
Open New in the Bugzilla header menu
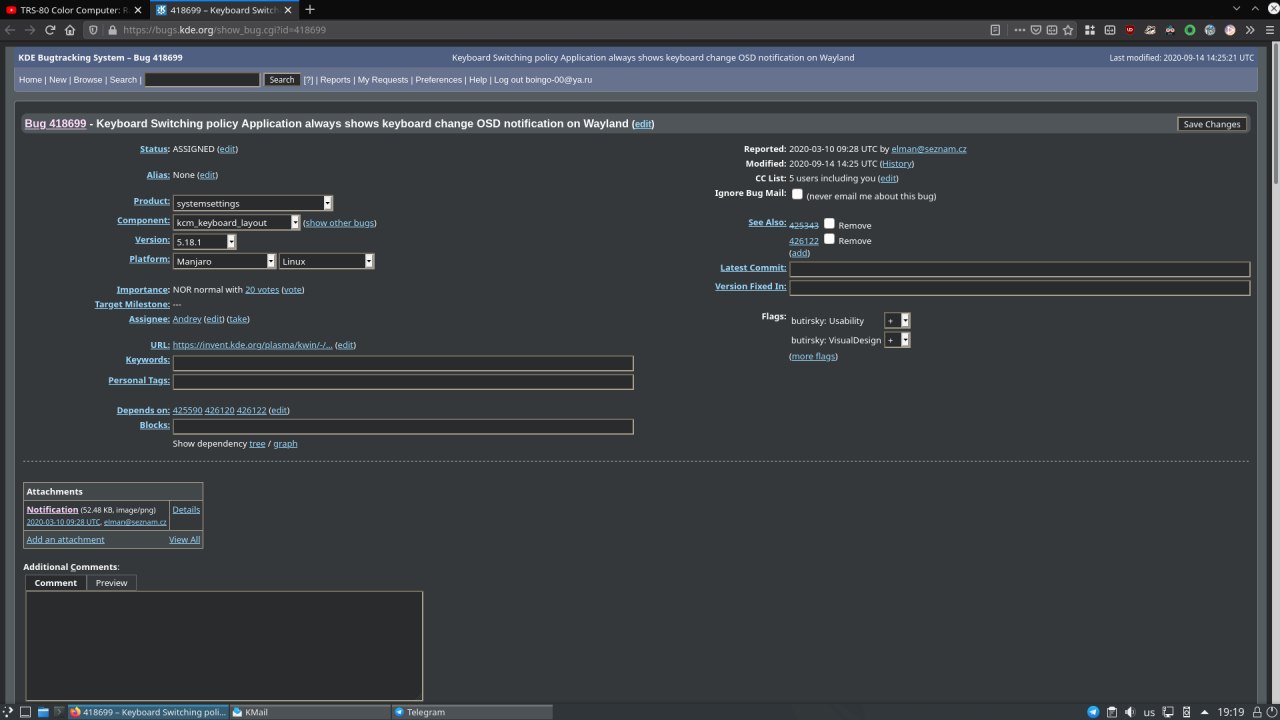coord(57,80)
